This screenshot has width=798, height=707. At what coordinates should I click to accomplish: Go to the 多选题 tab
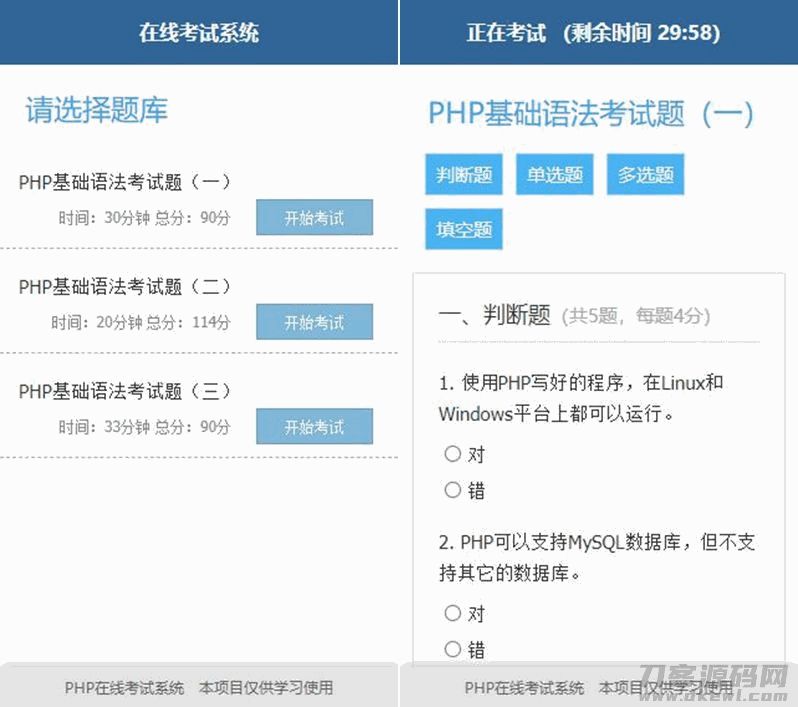click(x=645, y=175)
